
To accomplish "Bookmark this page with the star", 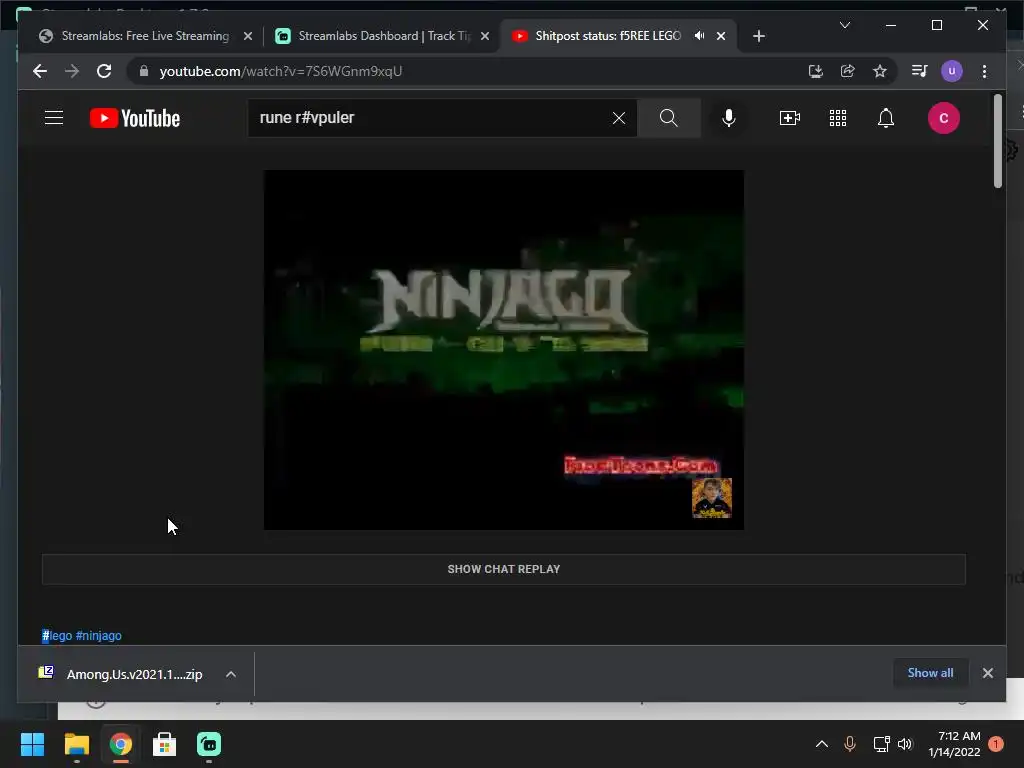I will tap(880, 71).
